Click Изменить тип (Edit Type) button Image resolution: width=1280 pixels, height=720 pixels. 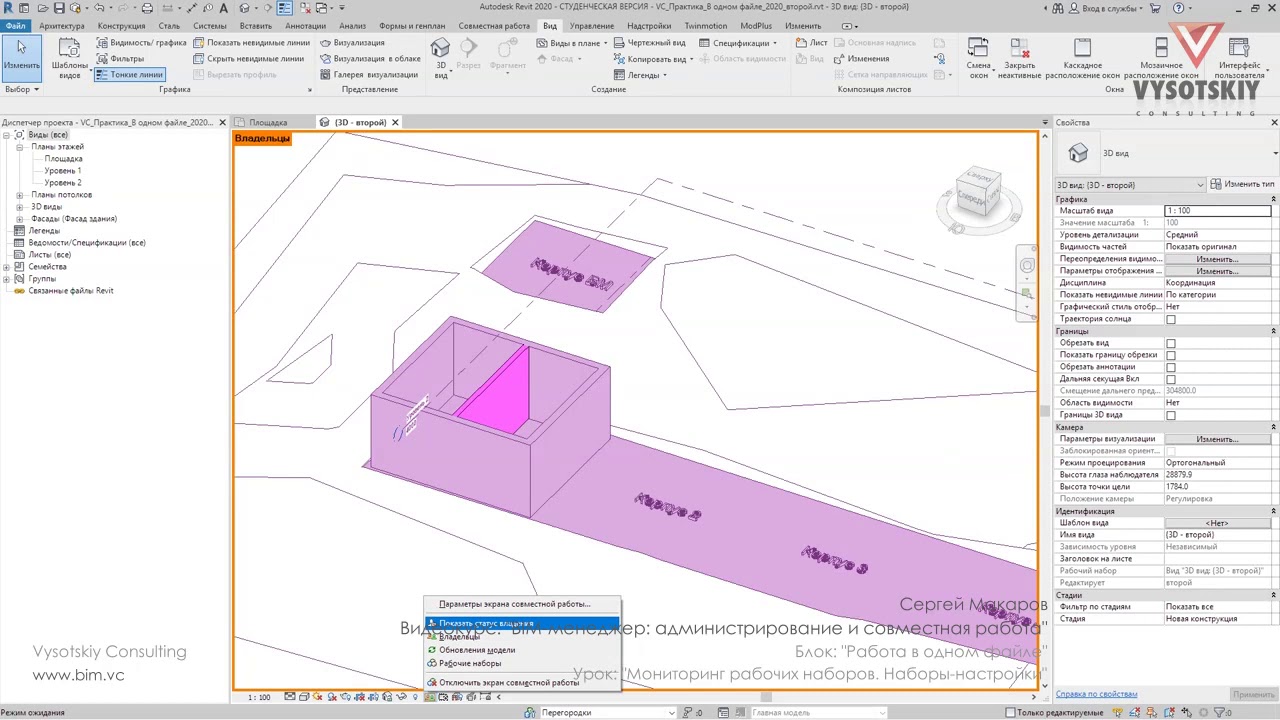pyautogui.click(x=1243, y=185)
